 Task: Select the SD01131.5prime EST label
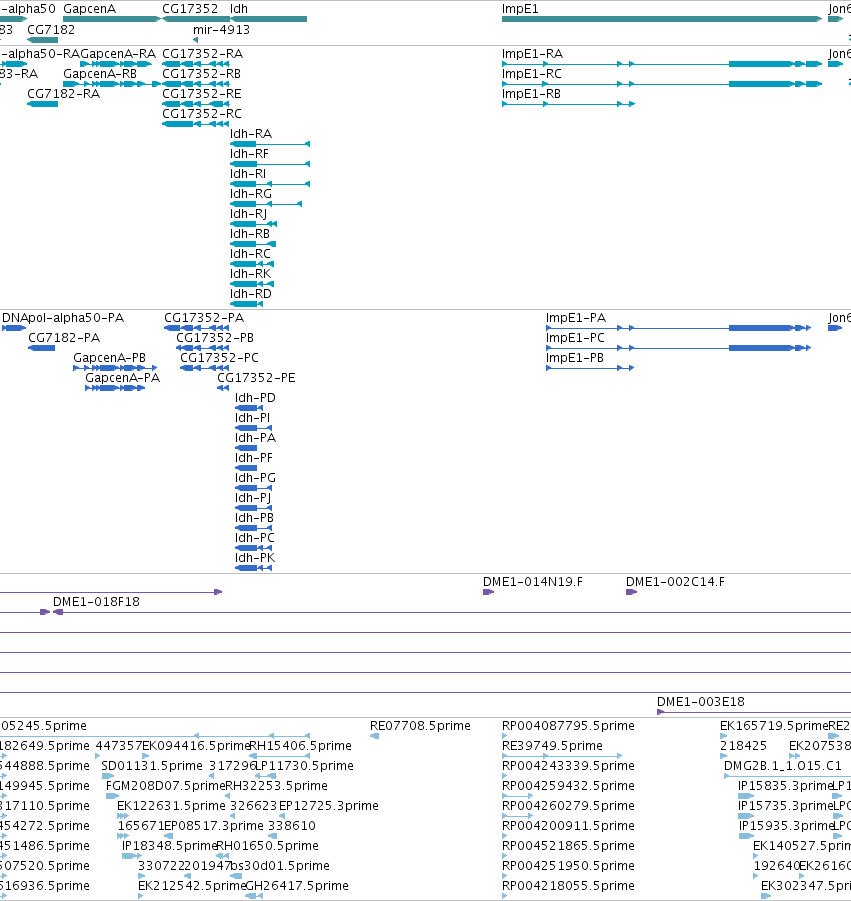coord(152,767)
